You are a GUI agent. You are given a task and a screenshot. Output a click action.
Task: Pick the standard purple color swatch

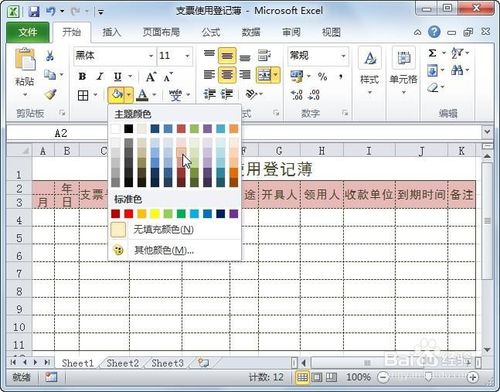tap(234, 214)
